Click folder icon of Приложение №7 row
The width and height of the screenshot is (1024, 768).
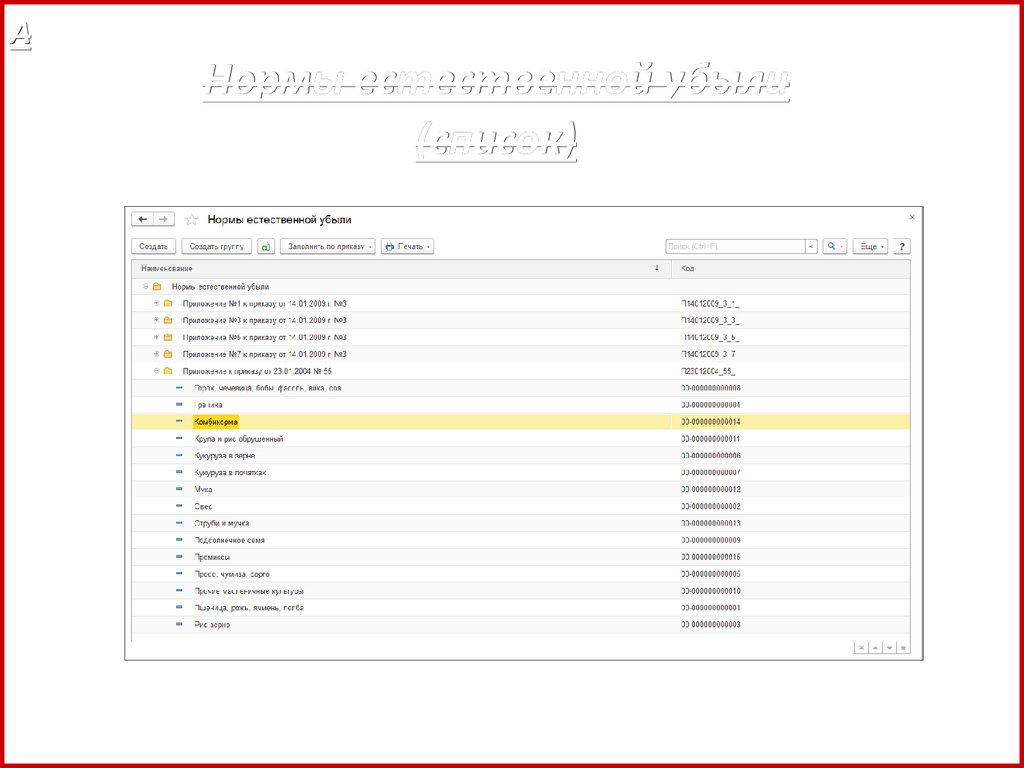(168, 354)
